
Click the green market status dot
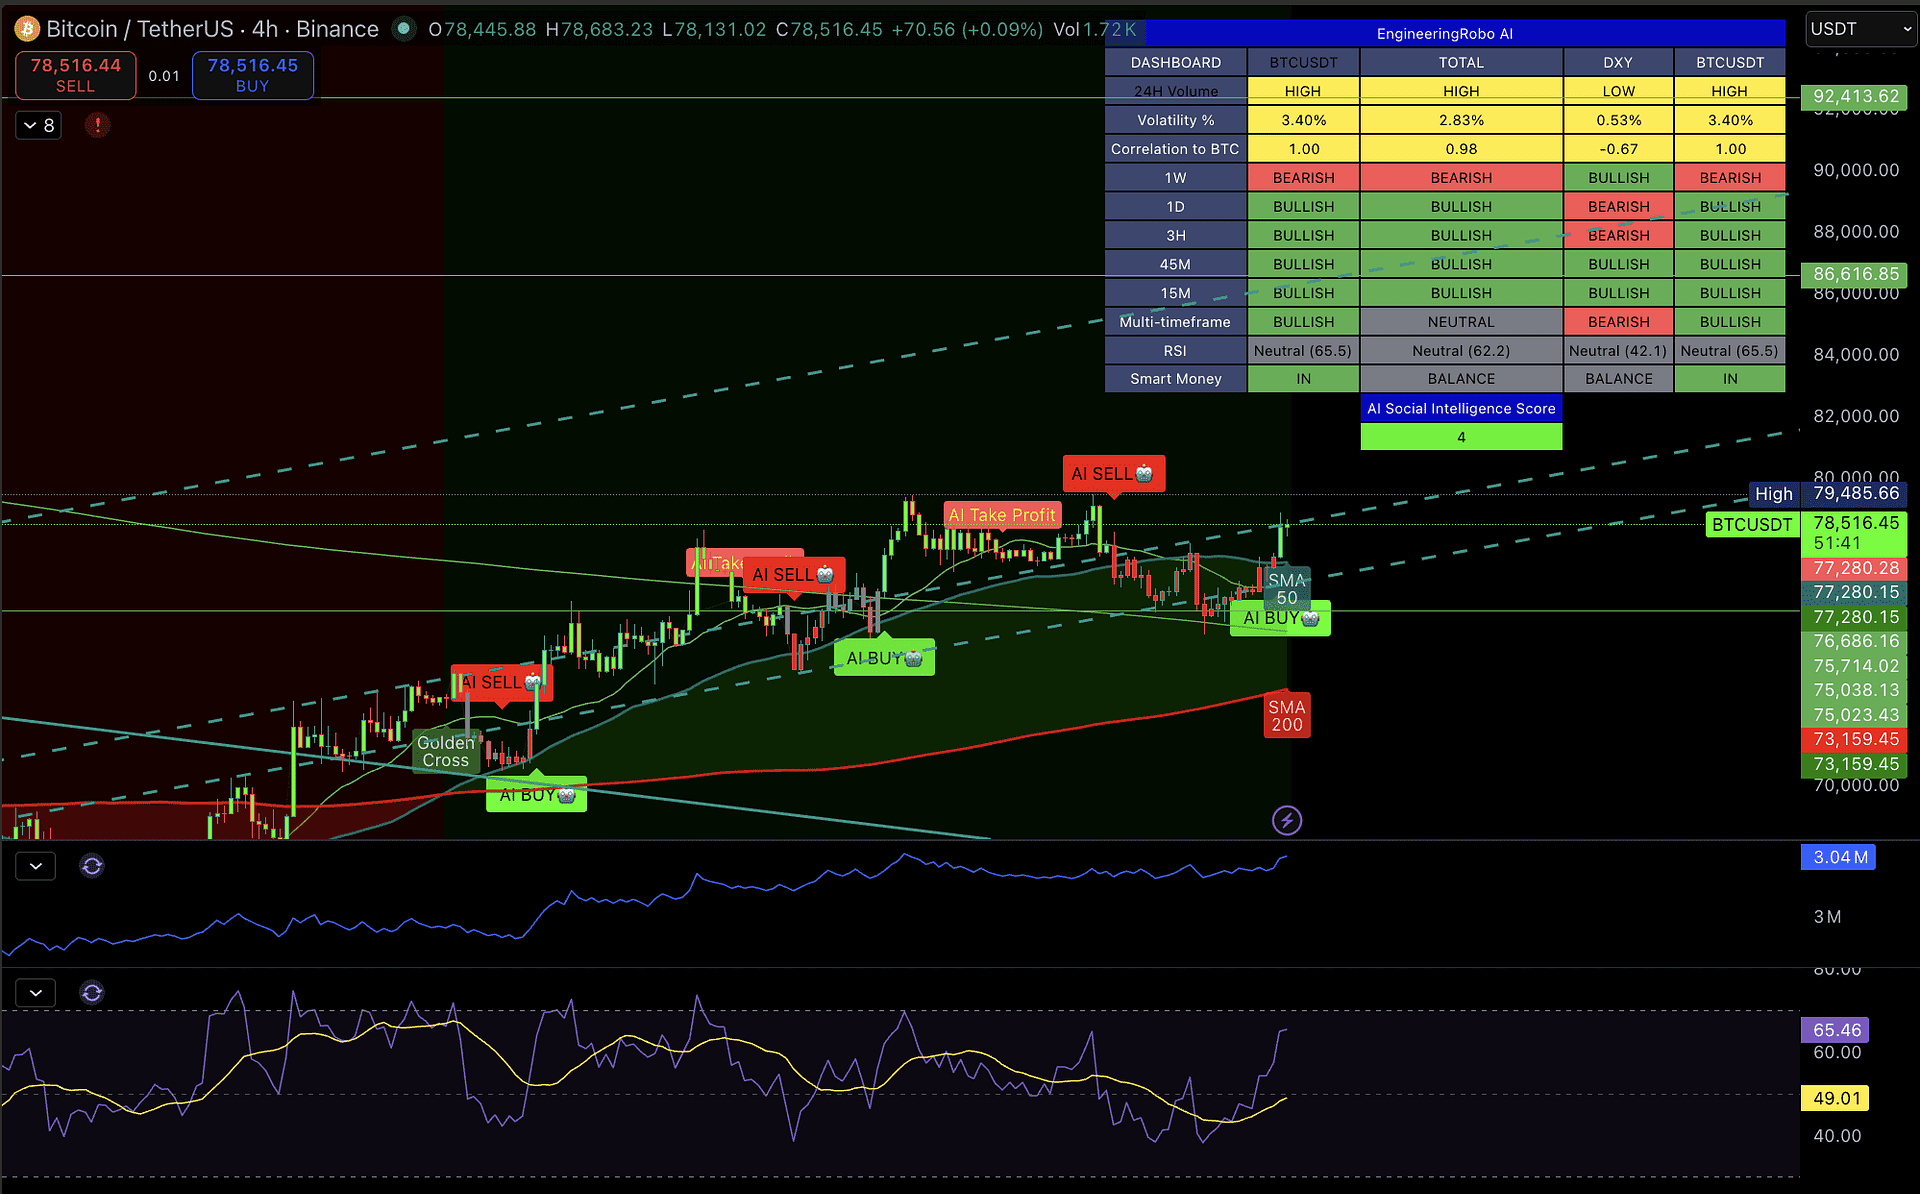tap(404, 29)
